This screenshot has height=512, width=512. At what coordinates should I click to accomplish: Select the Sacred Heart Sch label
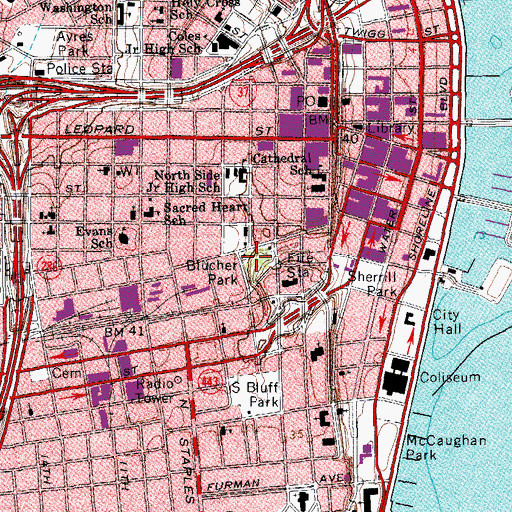pyautogui.click(x=206, y=213)
